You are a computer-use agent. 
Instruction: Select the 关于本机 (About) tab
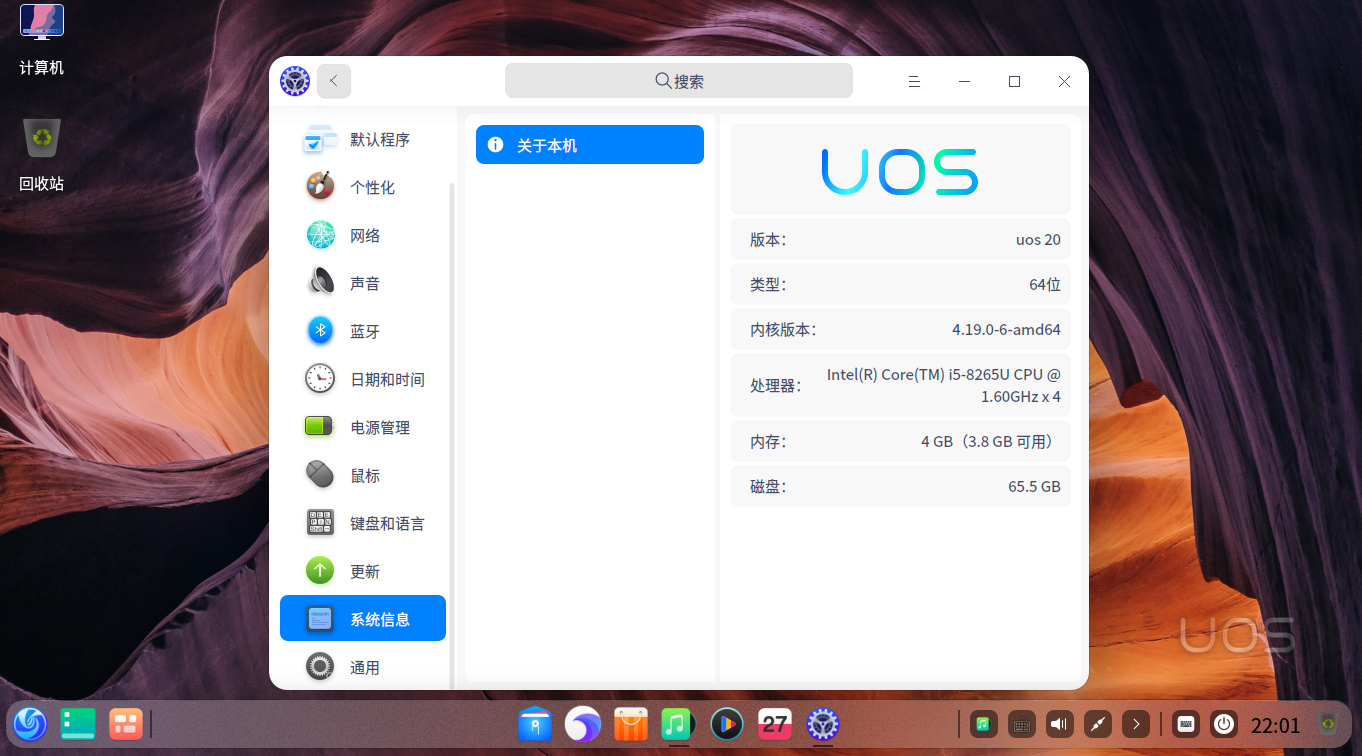coord(589,144)
